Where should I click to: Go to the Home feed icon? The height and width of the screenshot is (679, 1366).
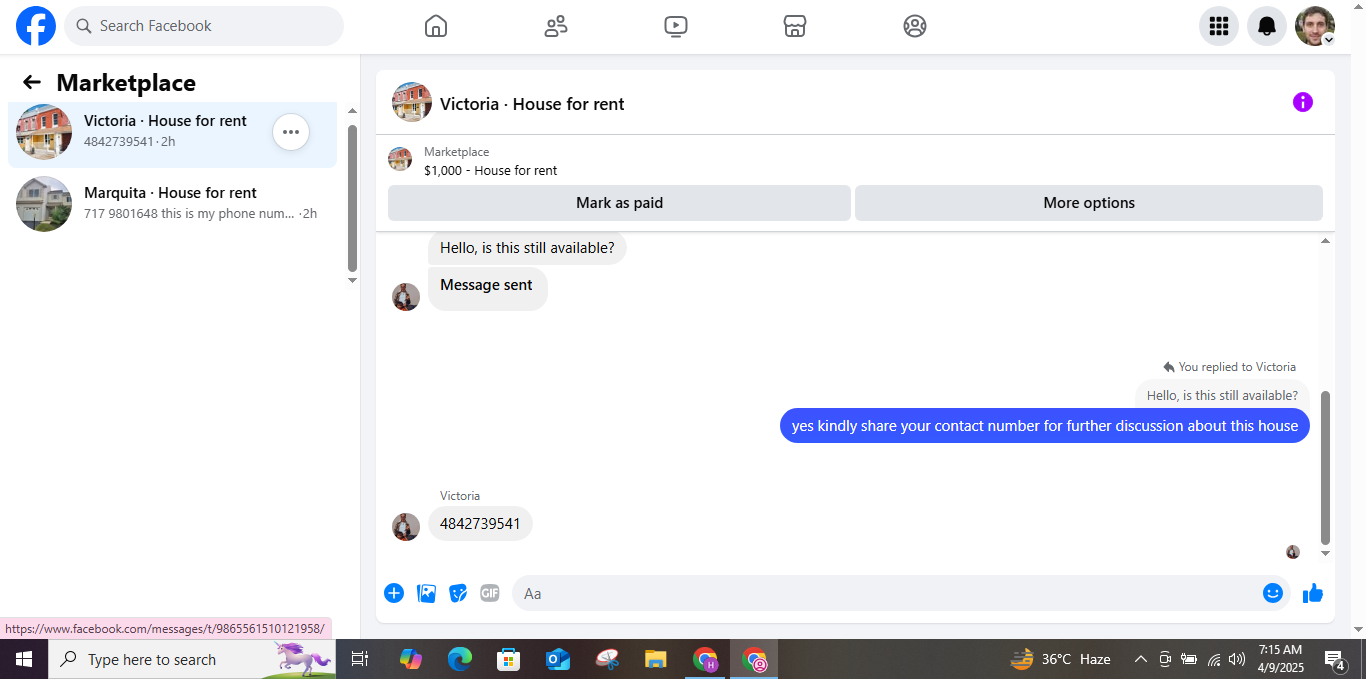click(436, 26)
